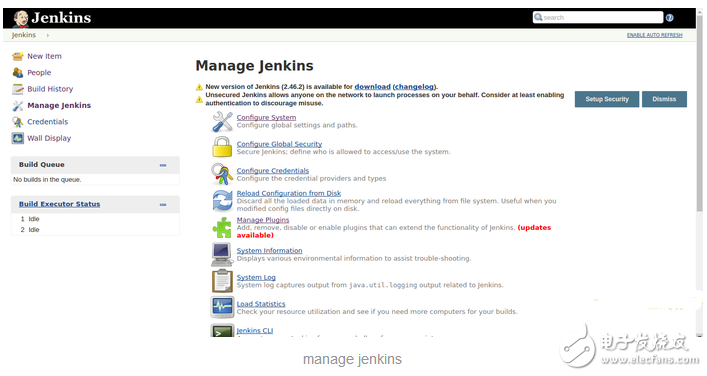Click the Configure Credentials keys icon
The image size is (707, 376).
[222, 174]
